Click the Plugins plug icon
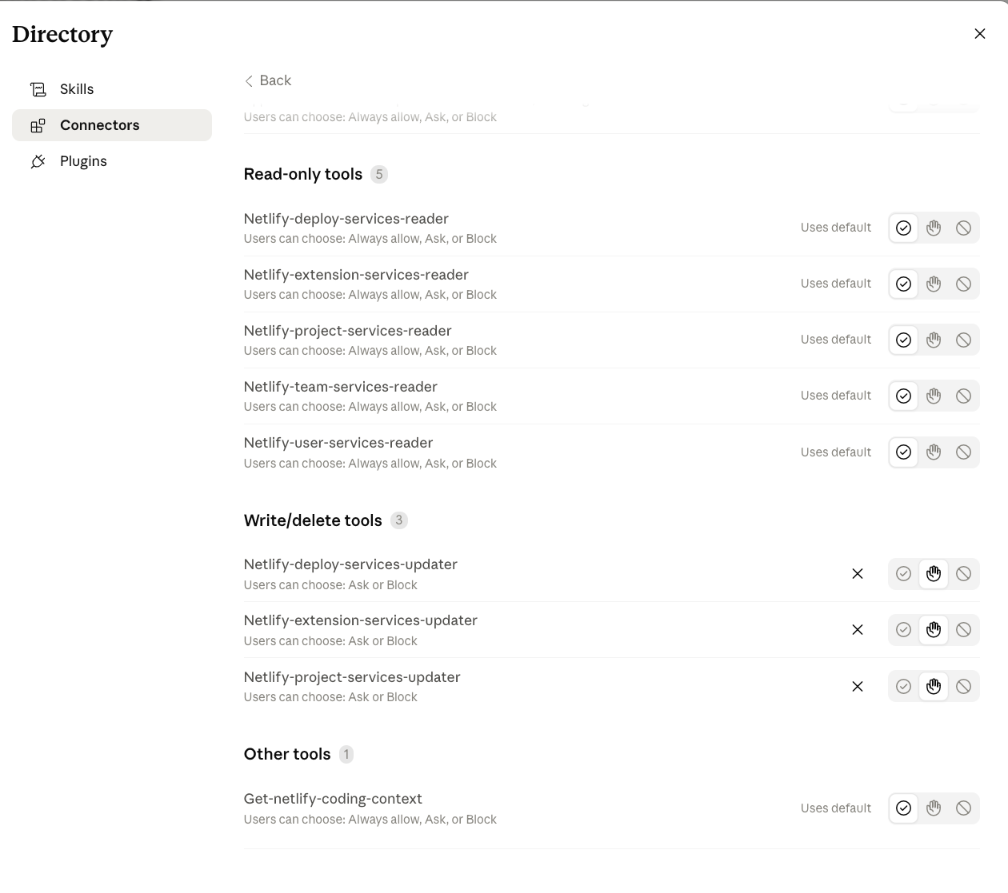The image size is (1008, 893). pyautogui.click(x=38, y=161)
